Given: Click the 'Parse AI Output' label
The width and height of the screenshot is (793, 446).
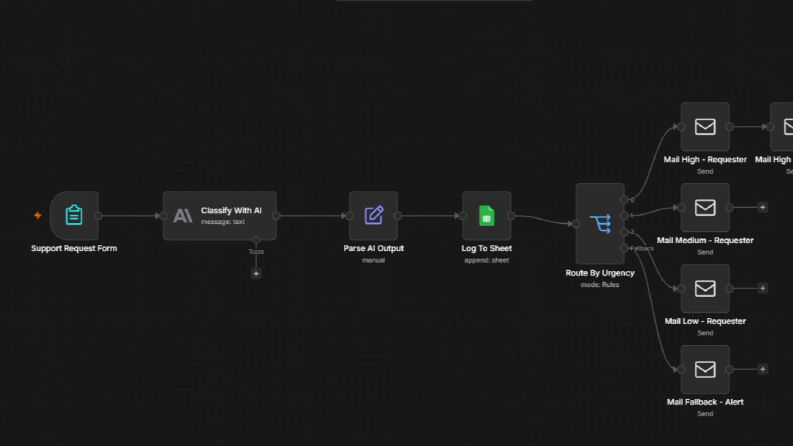Looking at the screenshot, I should [x=373, y=248].
